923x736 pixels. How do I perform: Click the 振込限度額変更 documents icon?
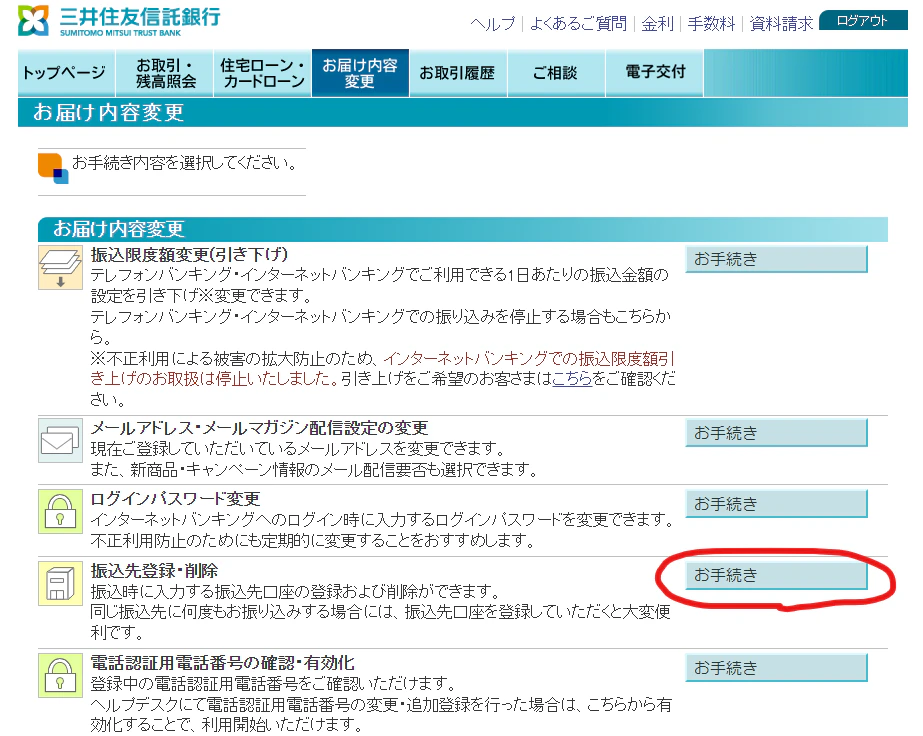pyautogui.click(x=61, y=267)
